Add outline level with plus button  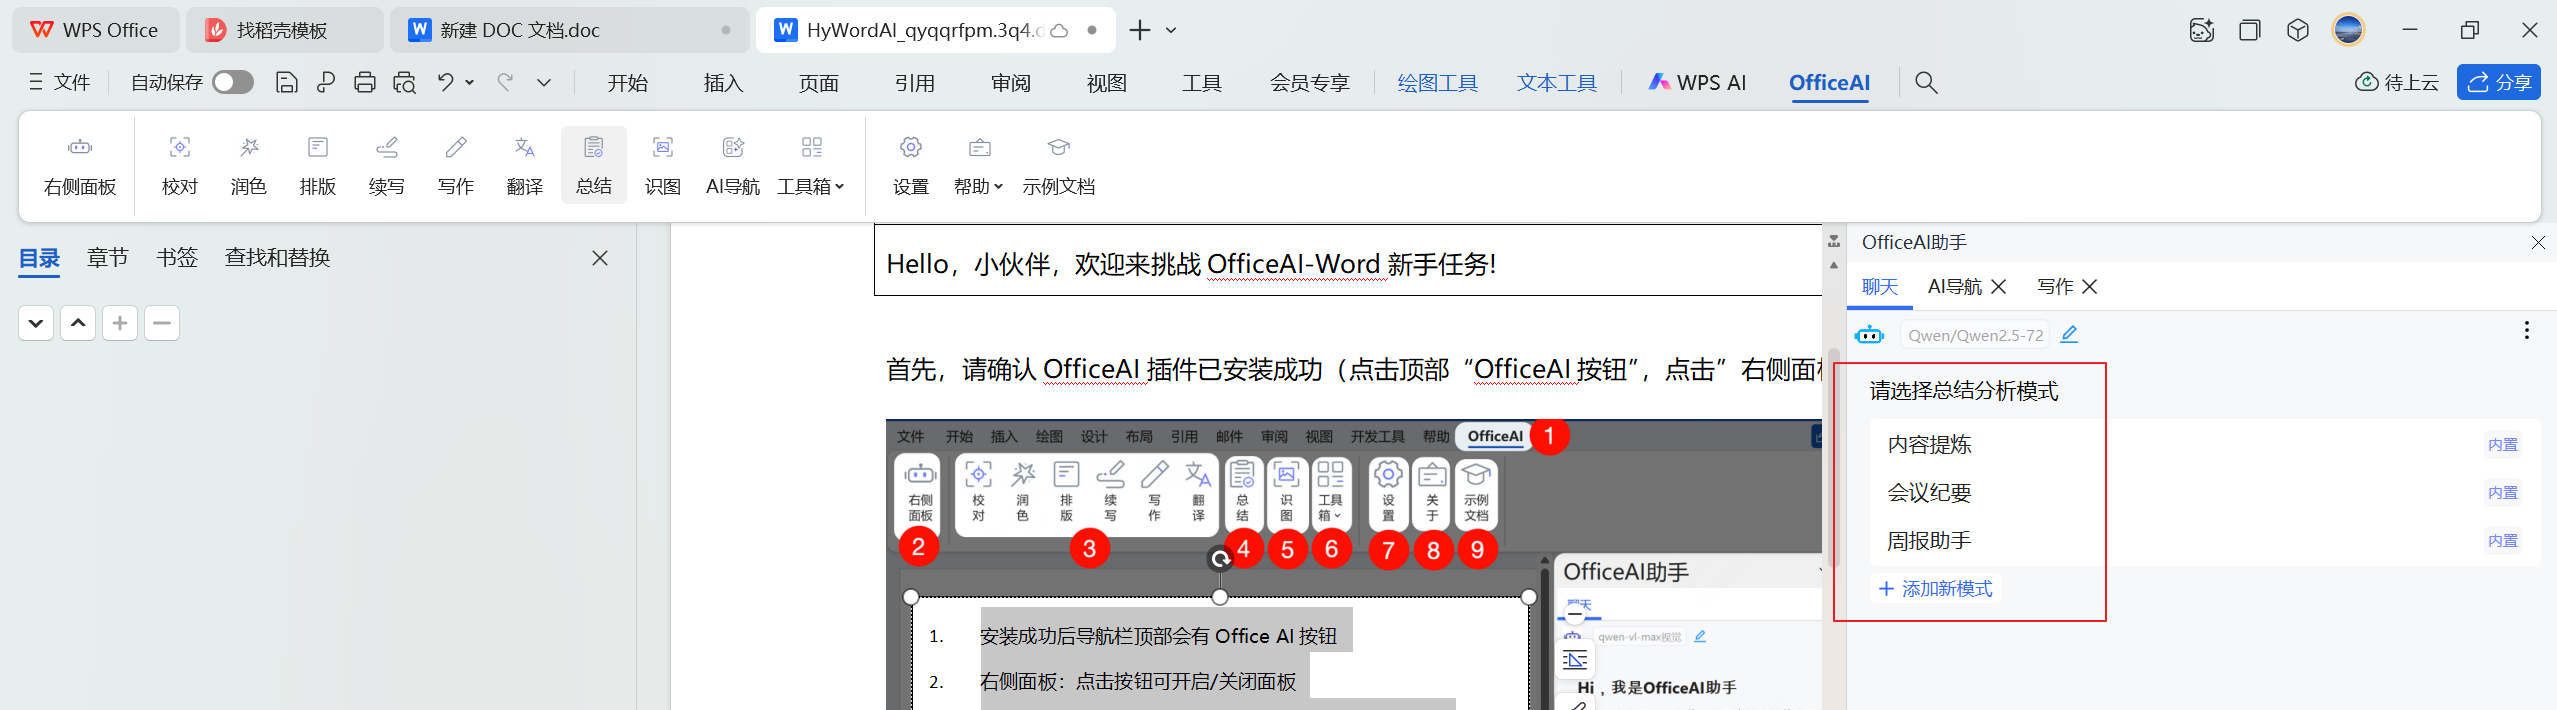[120, 323]
